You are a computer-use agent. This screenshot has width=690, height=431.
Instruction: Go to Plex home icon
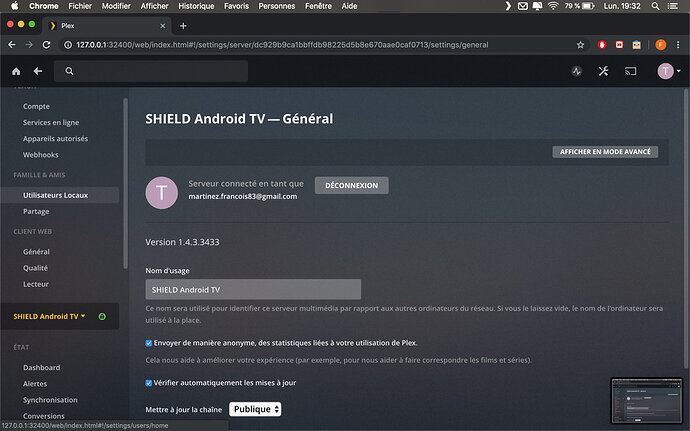tap(16, 71)
